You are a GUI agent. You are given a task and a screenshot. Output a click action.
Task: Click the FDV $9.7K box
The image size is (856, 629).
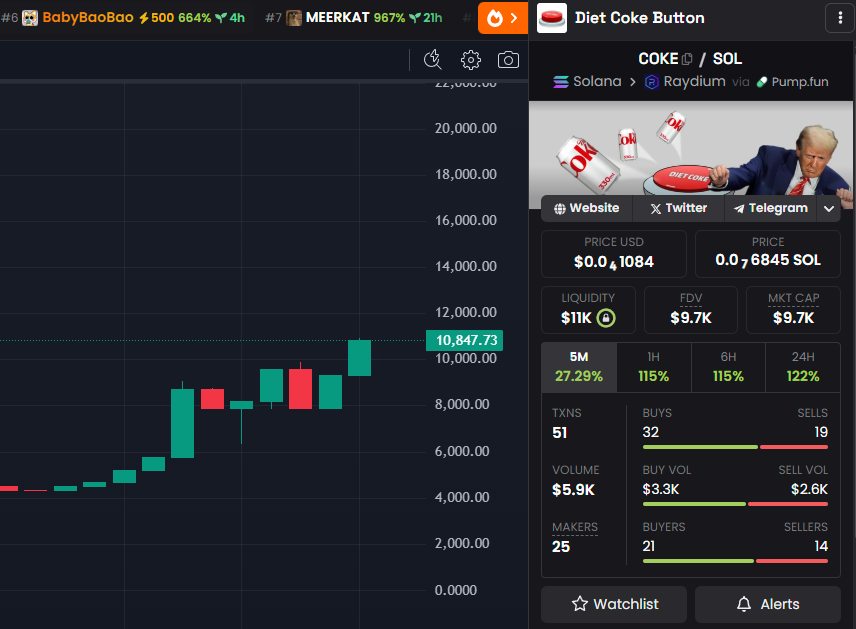click(691, 310)
